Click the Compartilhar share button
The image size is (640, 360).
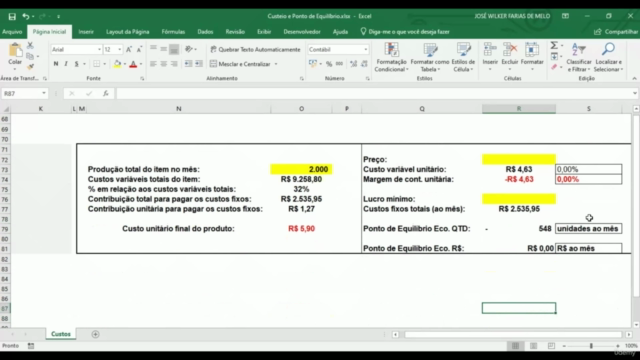[616, 32]
